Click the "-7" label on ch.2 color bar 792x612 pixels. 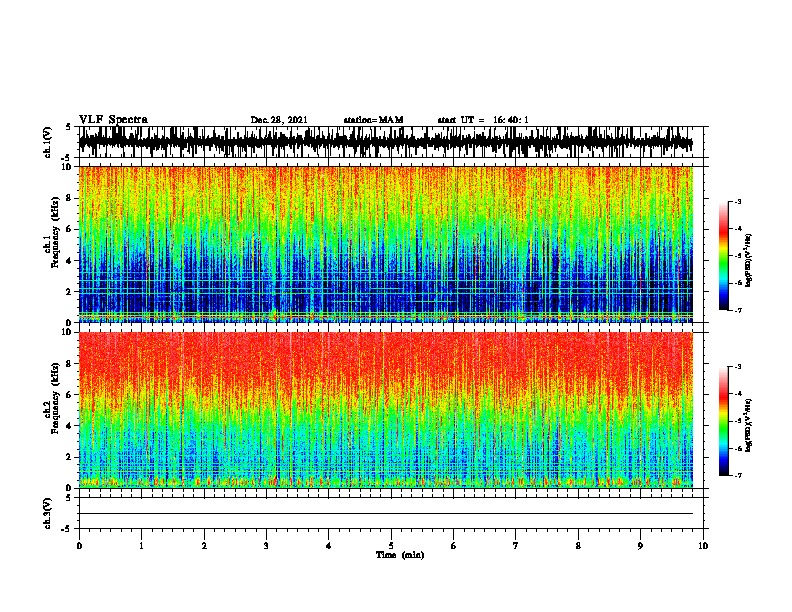click(x=737, y=475)
